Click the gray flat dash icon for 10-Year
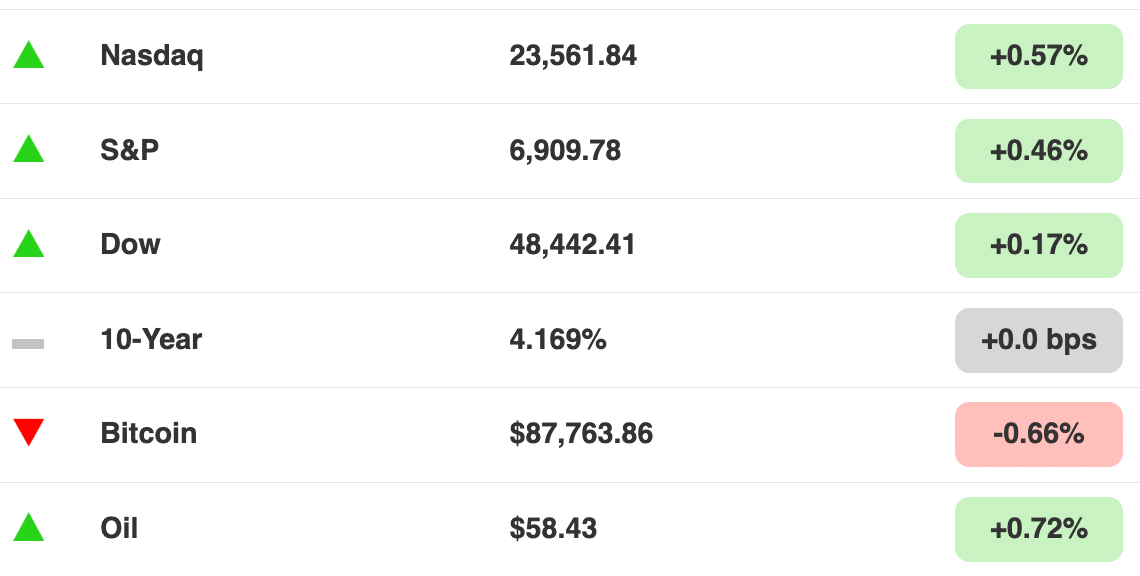 (28, 344)
